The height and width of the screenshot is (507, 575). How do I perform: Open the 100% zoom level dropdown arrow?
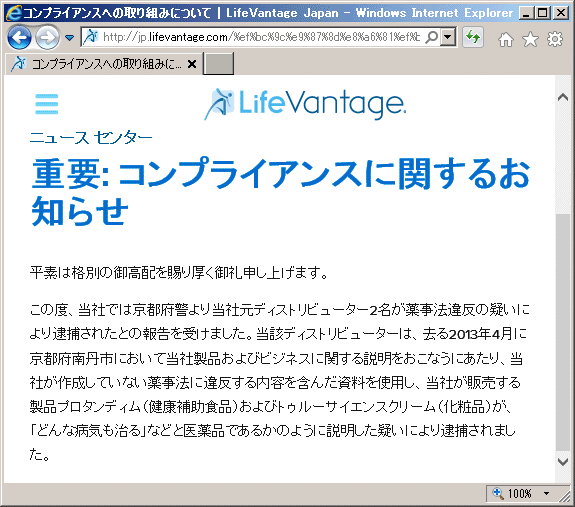pos(546,493)
